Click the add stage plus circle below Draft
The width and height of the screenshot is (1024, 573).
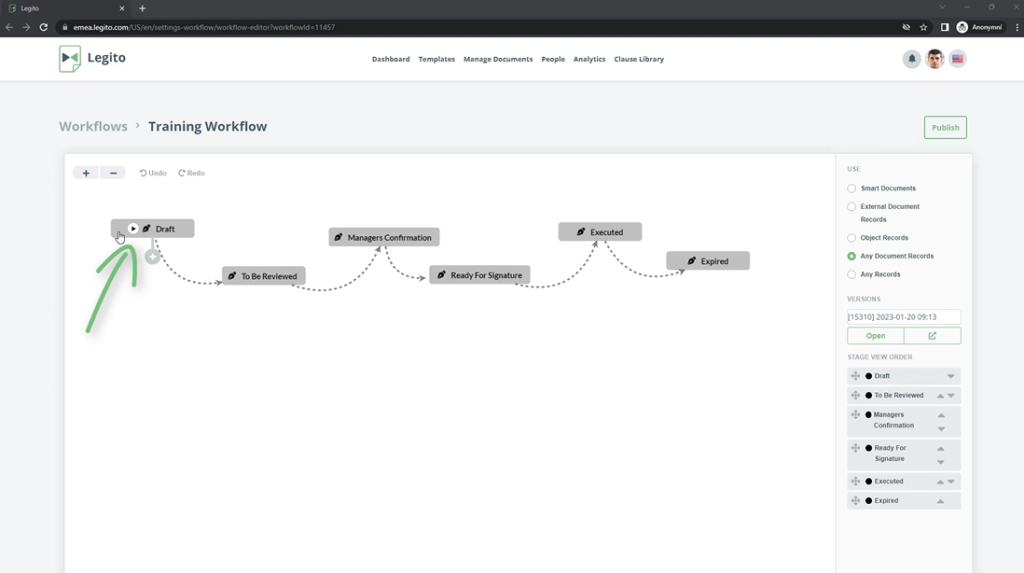point(152,257)
